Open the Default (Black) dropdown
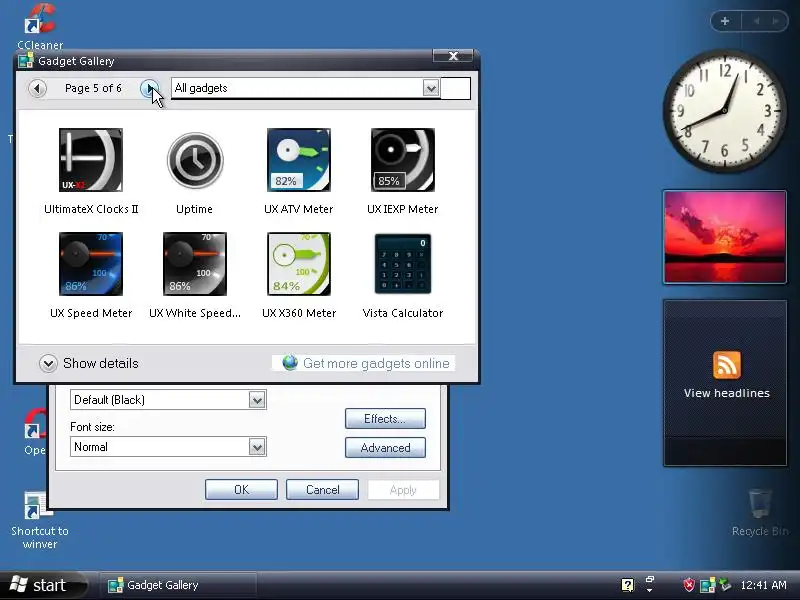Screen dimensions: 800x600 (257, 399)
